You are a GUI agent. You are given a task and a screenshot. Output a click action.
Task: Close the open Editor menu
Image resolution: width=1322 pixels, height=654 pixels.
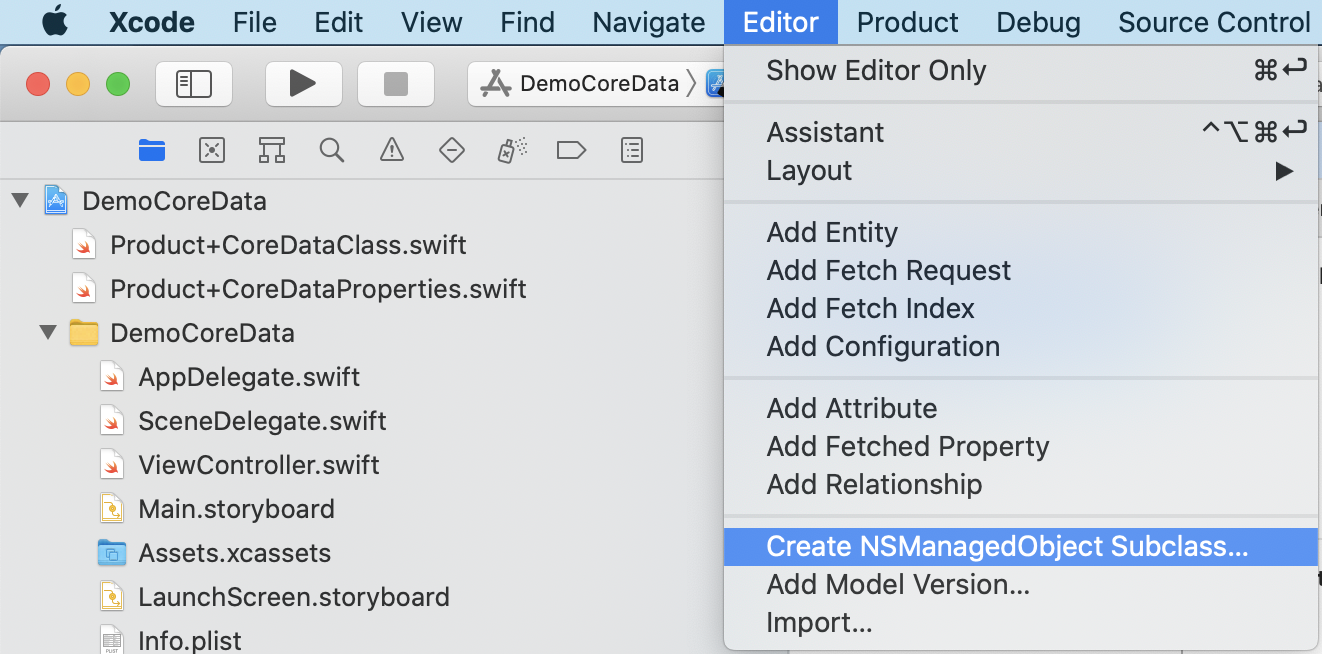point(781,22)
